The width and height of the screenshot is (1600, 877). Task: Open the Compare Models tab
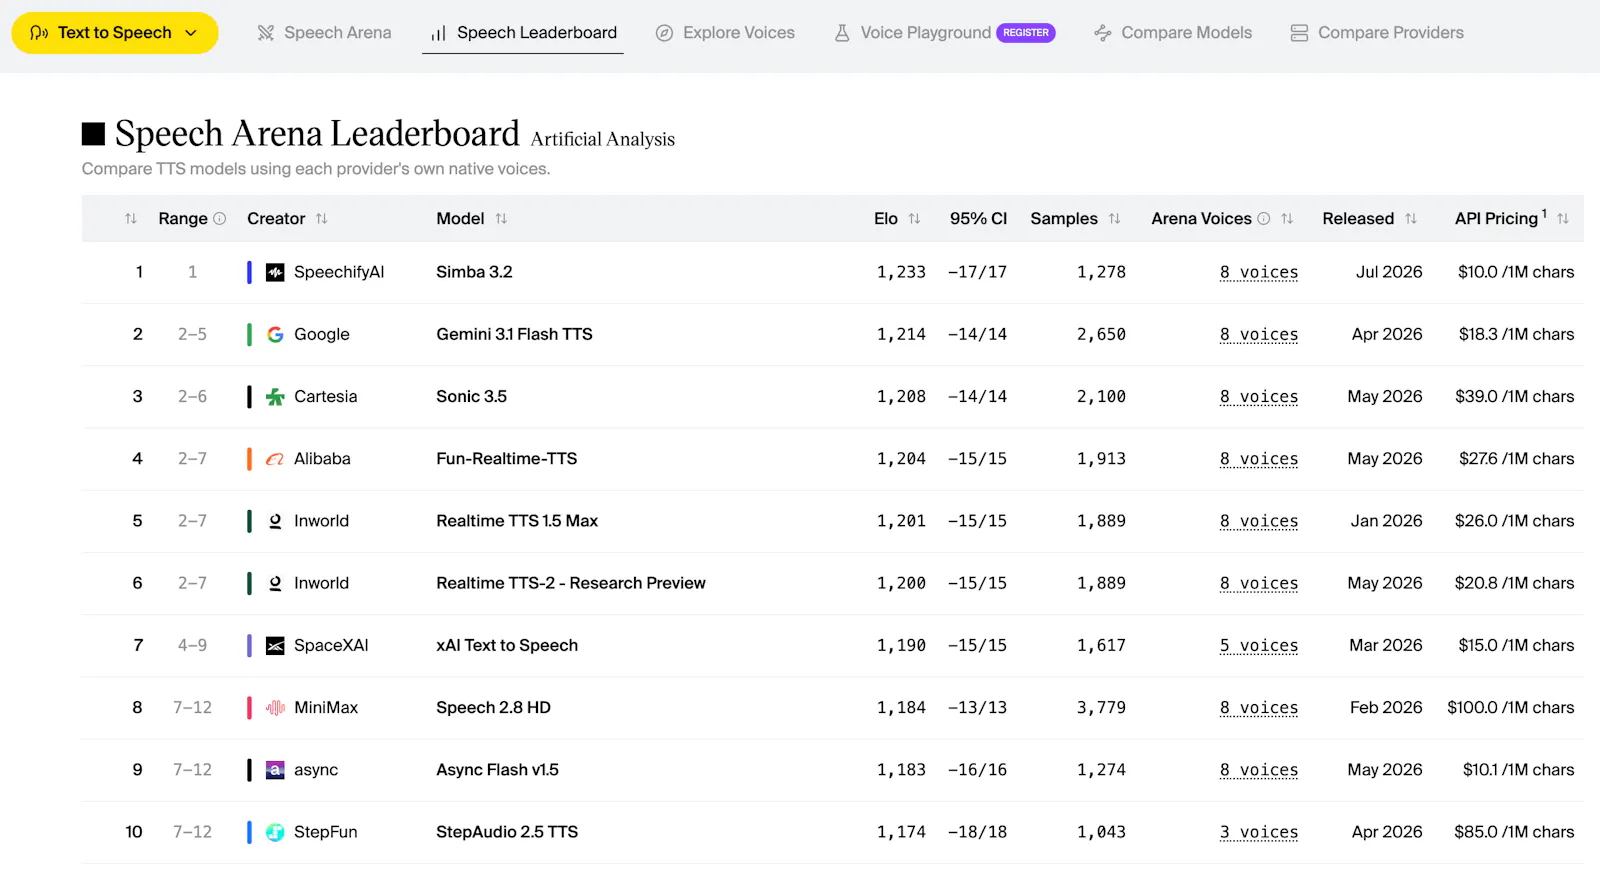1173,33
